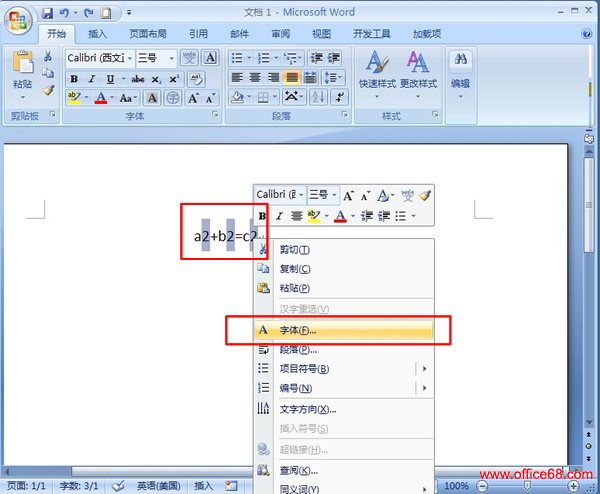Increase indent in ribbon paragraph group
600x494 pixels.
333,58
